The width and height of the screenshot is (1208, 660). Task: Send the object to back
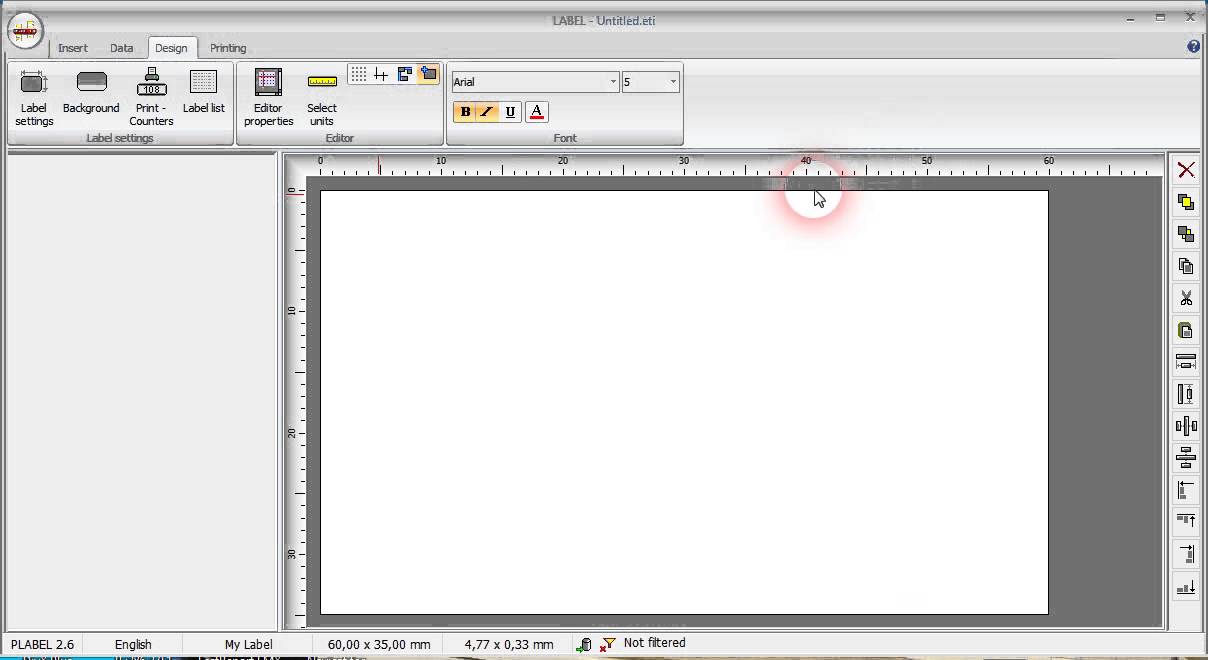(x=1186, y=234)
